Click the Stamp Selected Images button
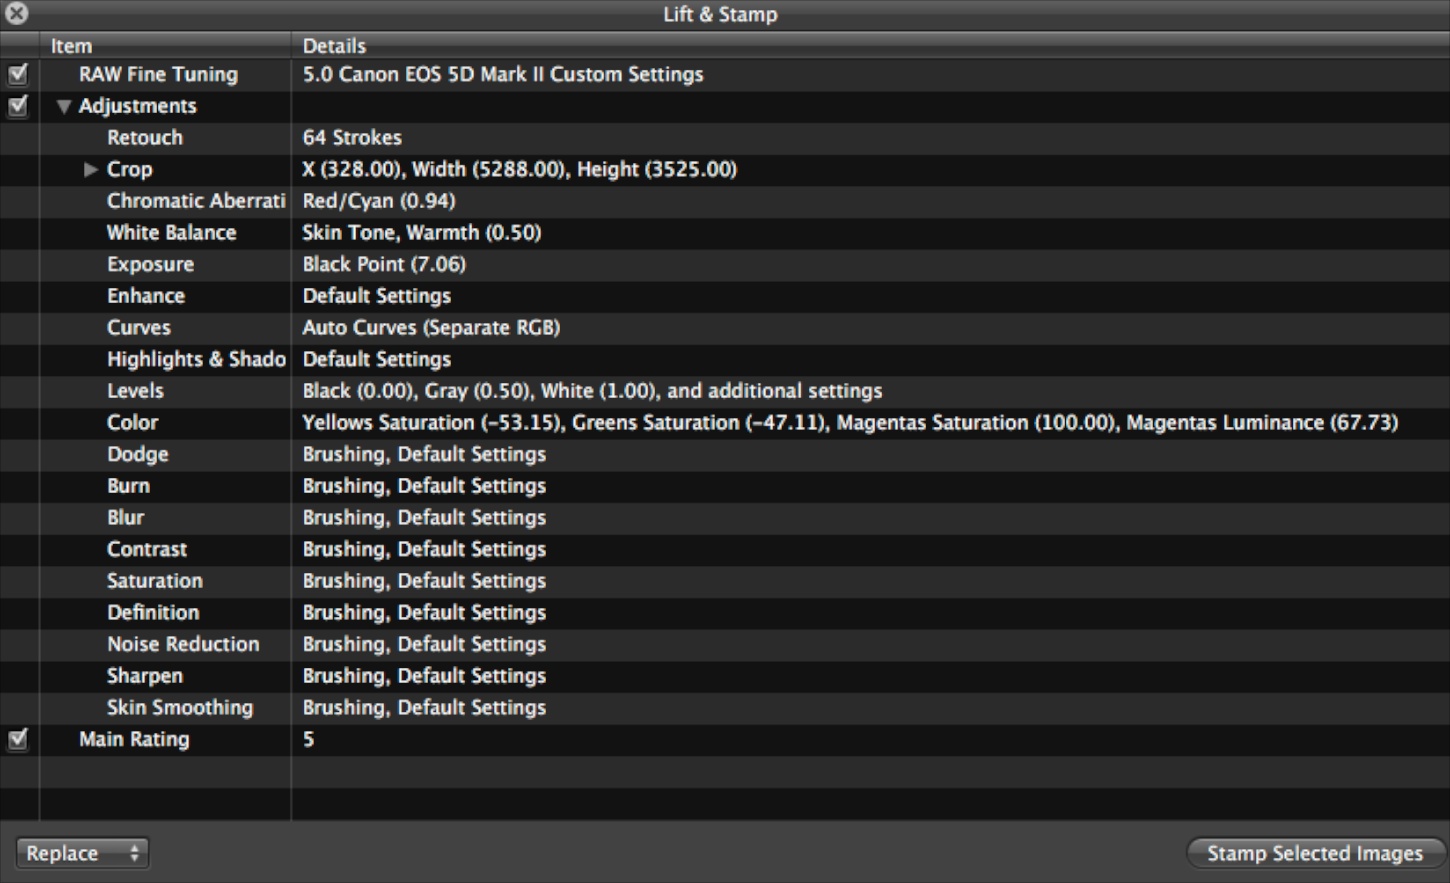Screen dimensions: 1450x883 click(x=1314, y=853)
